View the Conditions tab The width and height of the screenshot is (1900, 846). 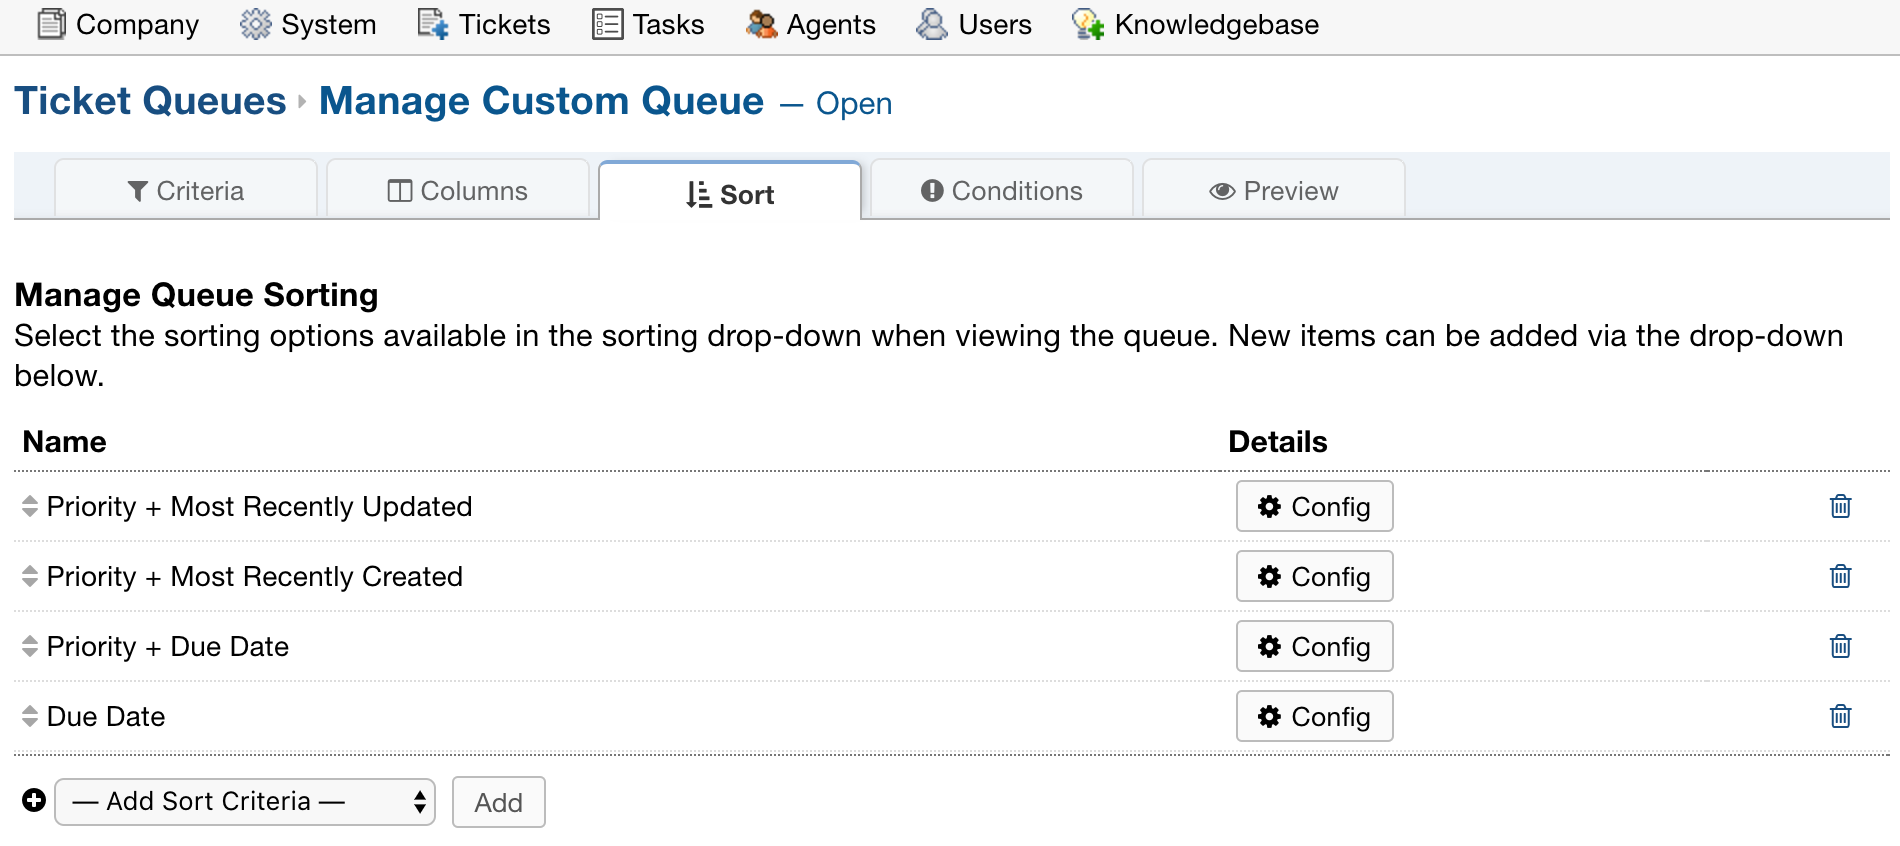[1000, 190]
